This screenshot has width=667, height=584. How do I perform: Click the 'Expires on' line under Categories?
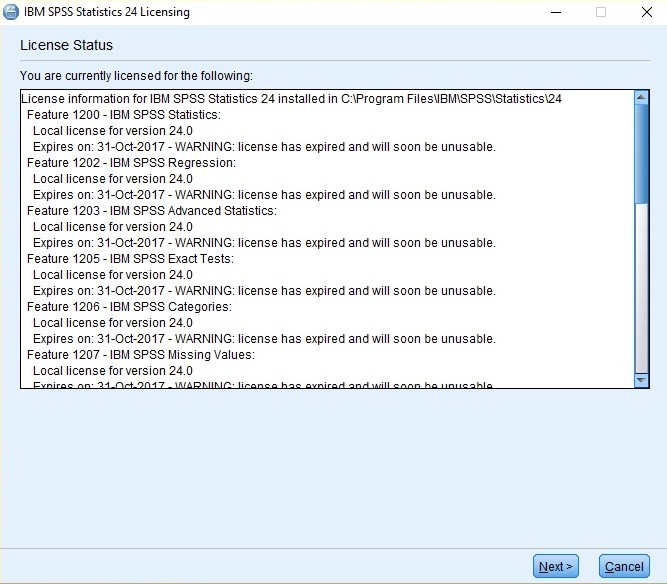[x=264, y=339]
